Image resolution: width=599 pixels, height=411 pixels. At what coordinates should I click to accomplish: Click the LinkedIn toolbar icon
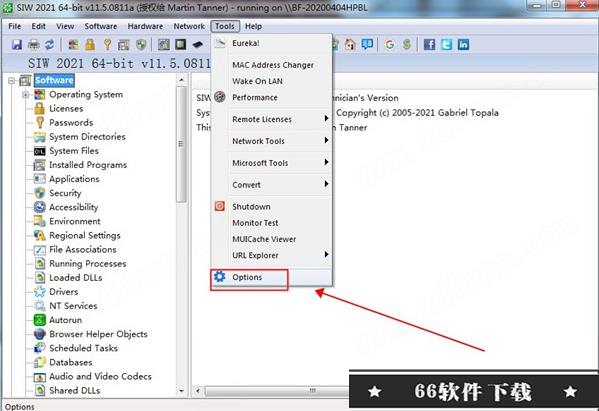pyautogui.click(x=463, y=45)
